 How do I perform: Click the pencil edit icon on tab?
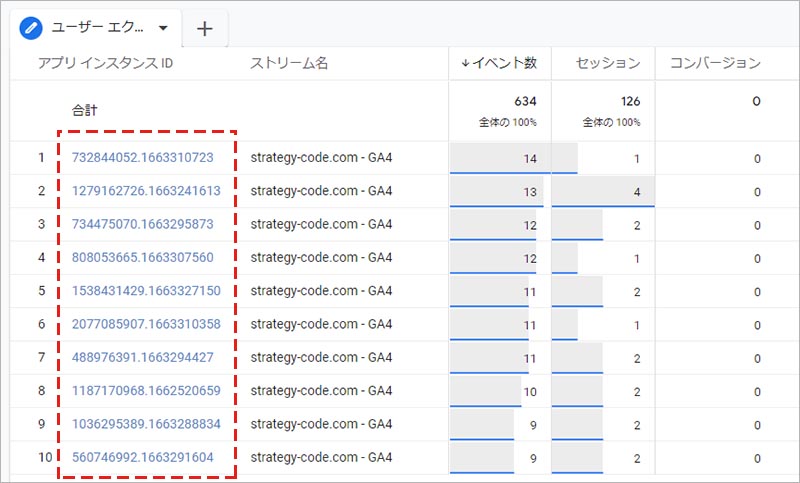click(x=30, y=28)
